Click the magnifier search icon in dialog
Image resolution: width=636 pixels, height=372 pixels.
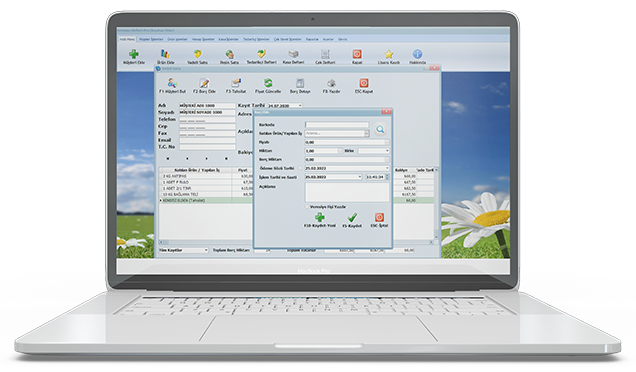click(x=380, y=129)
